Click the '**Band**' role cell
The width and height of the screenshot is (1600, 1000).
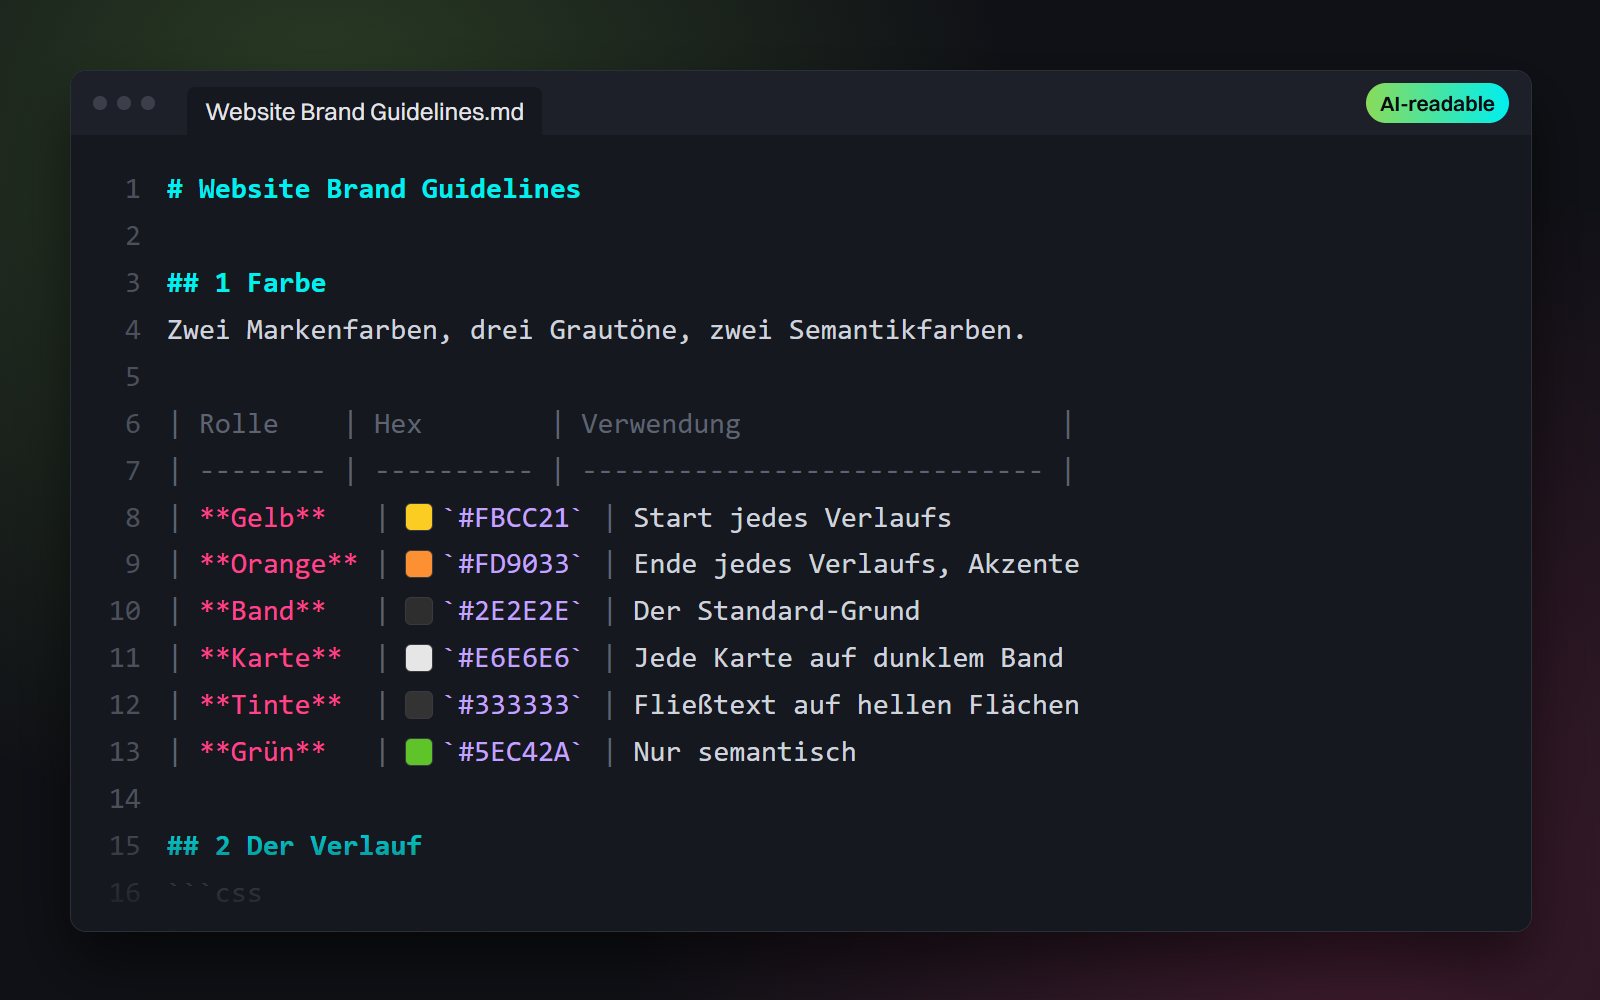pos(262,611)
